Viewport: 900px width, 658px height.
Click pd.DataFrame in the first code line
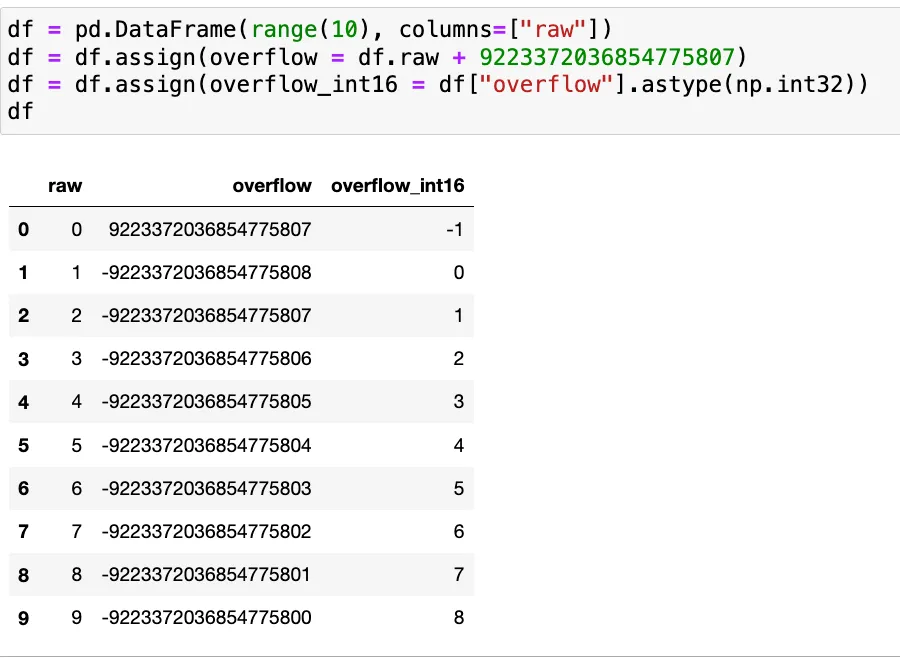[156, 29]
